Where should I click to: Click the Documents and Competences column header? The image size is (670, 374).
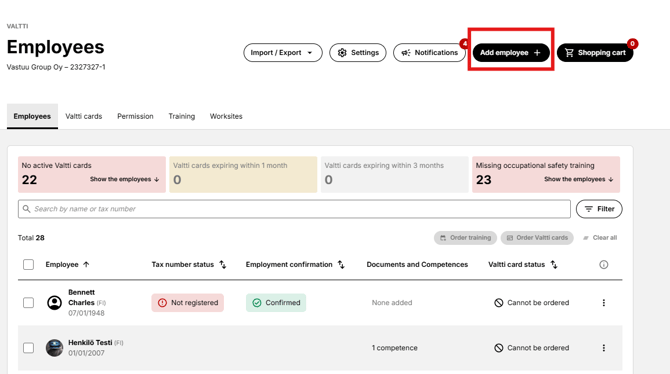(417, 265)
